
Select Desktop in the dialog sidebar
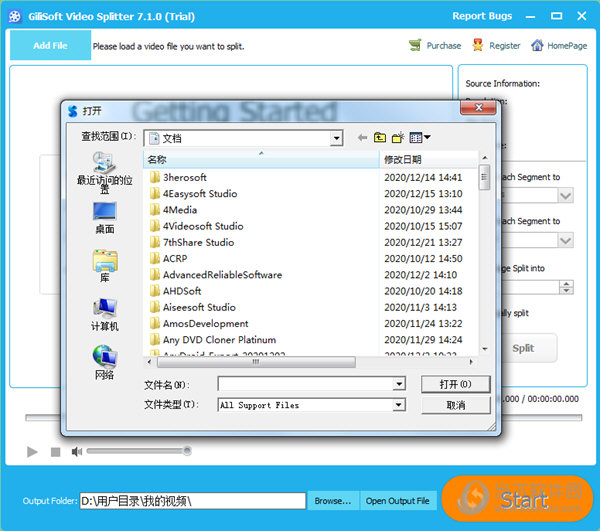click(104, 218)
